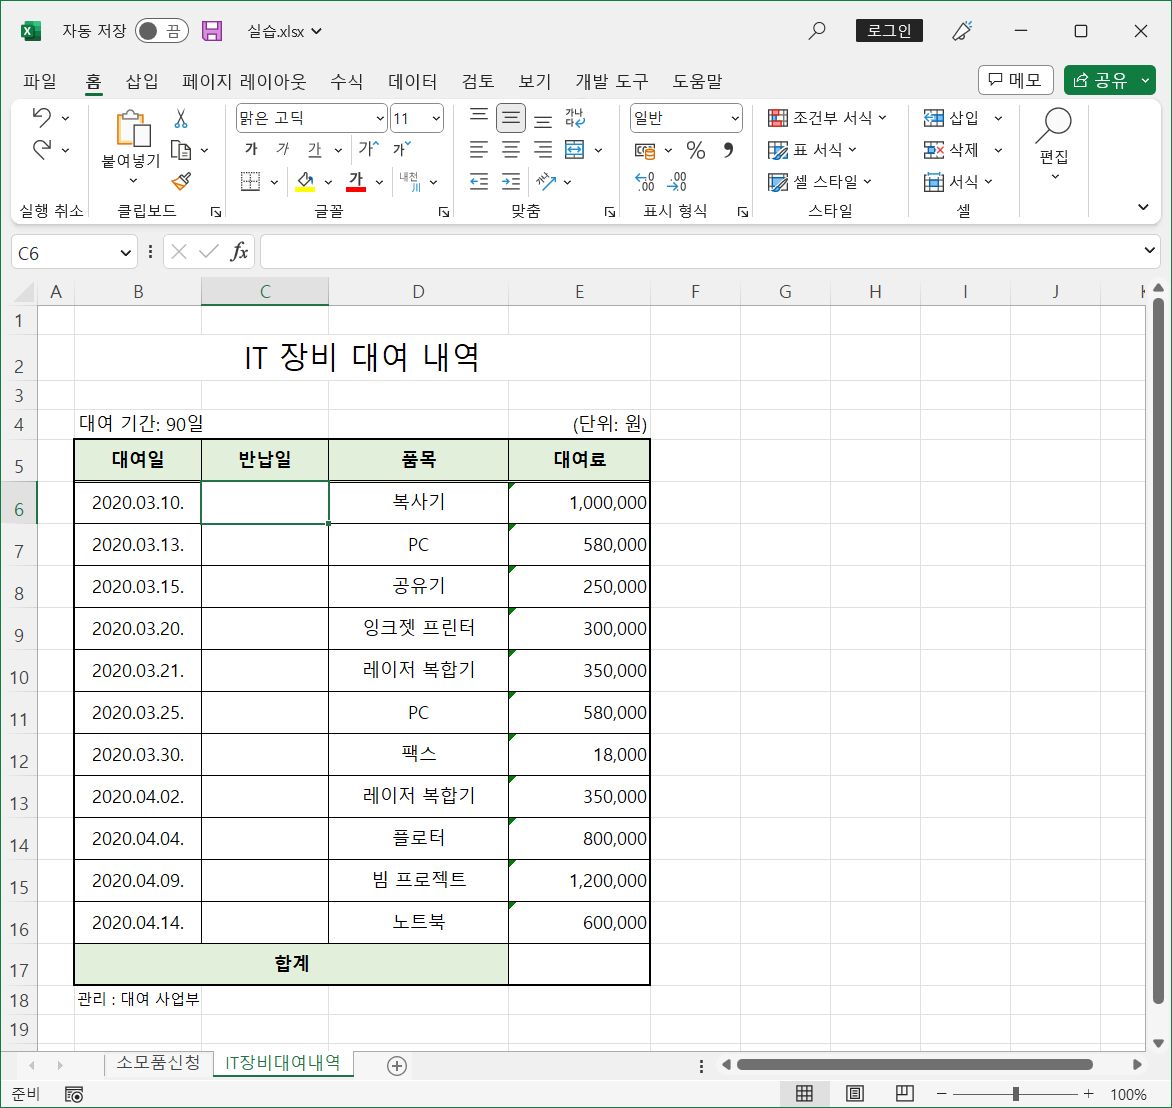Click the borders icon in font group

250,182
